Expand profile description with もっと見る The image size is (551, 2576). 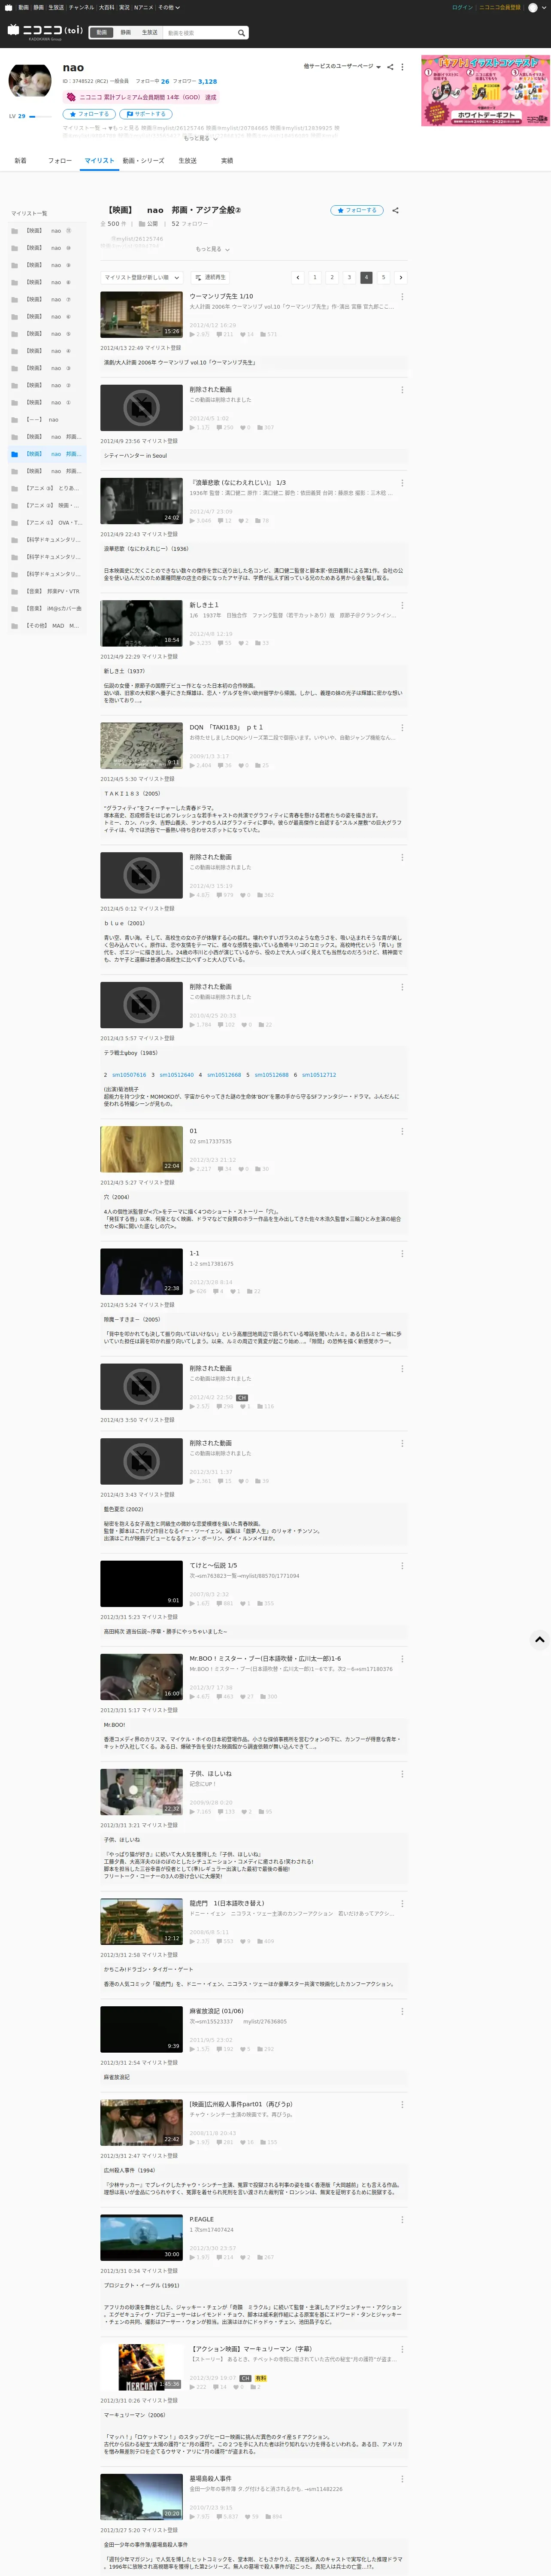[x=200, y=138]
